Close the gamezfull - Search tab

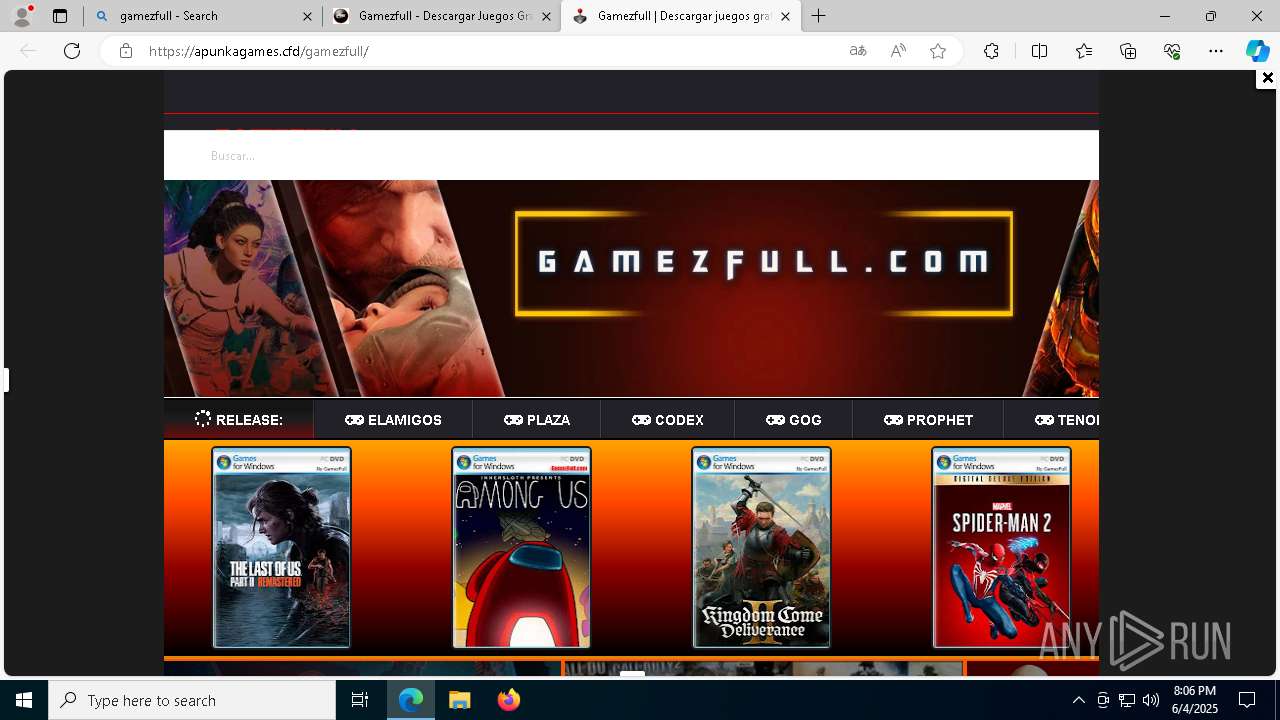(x=307, y=16)
